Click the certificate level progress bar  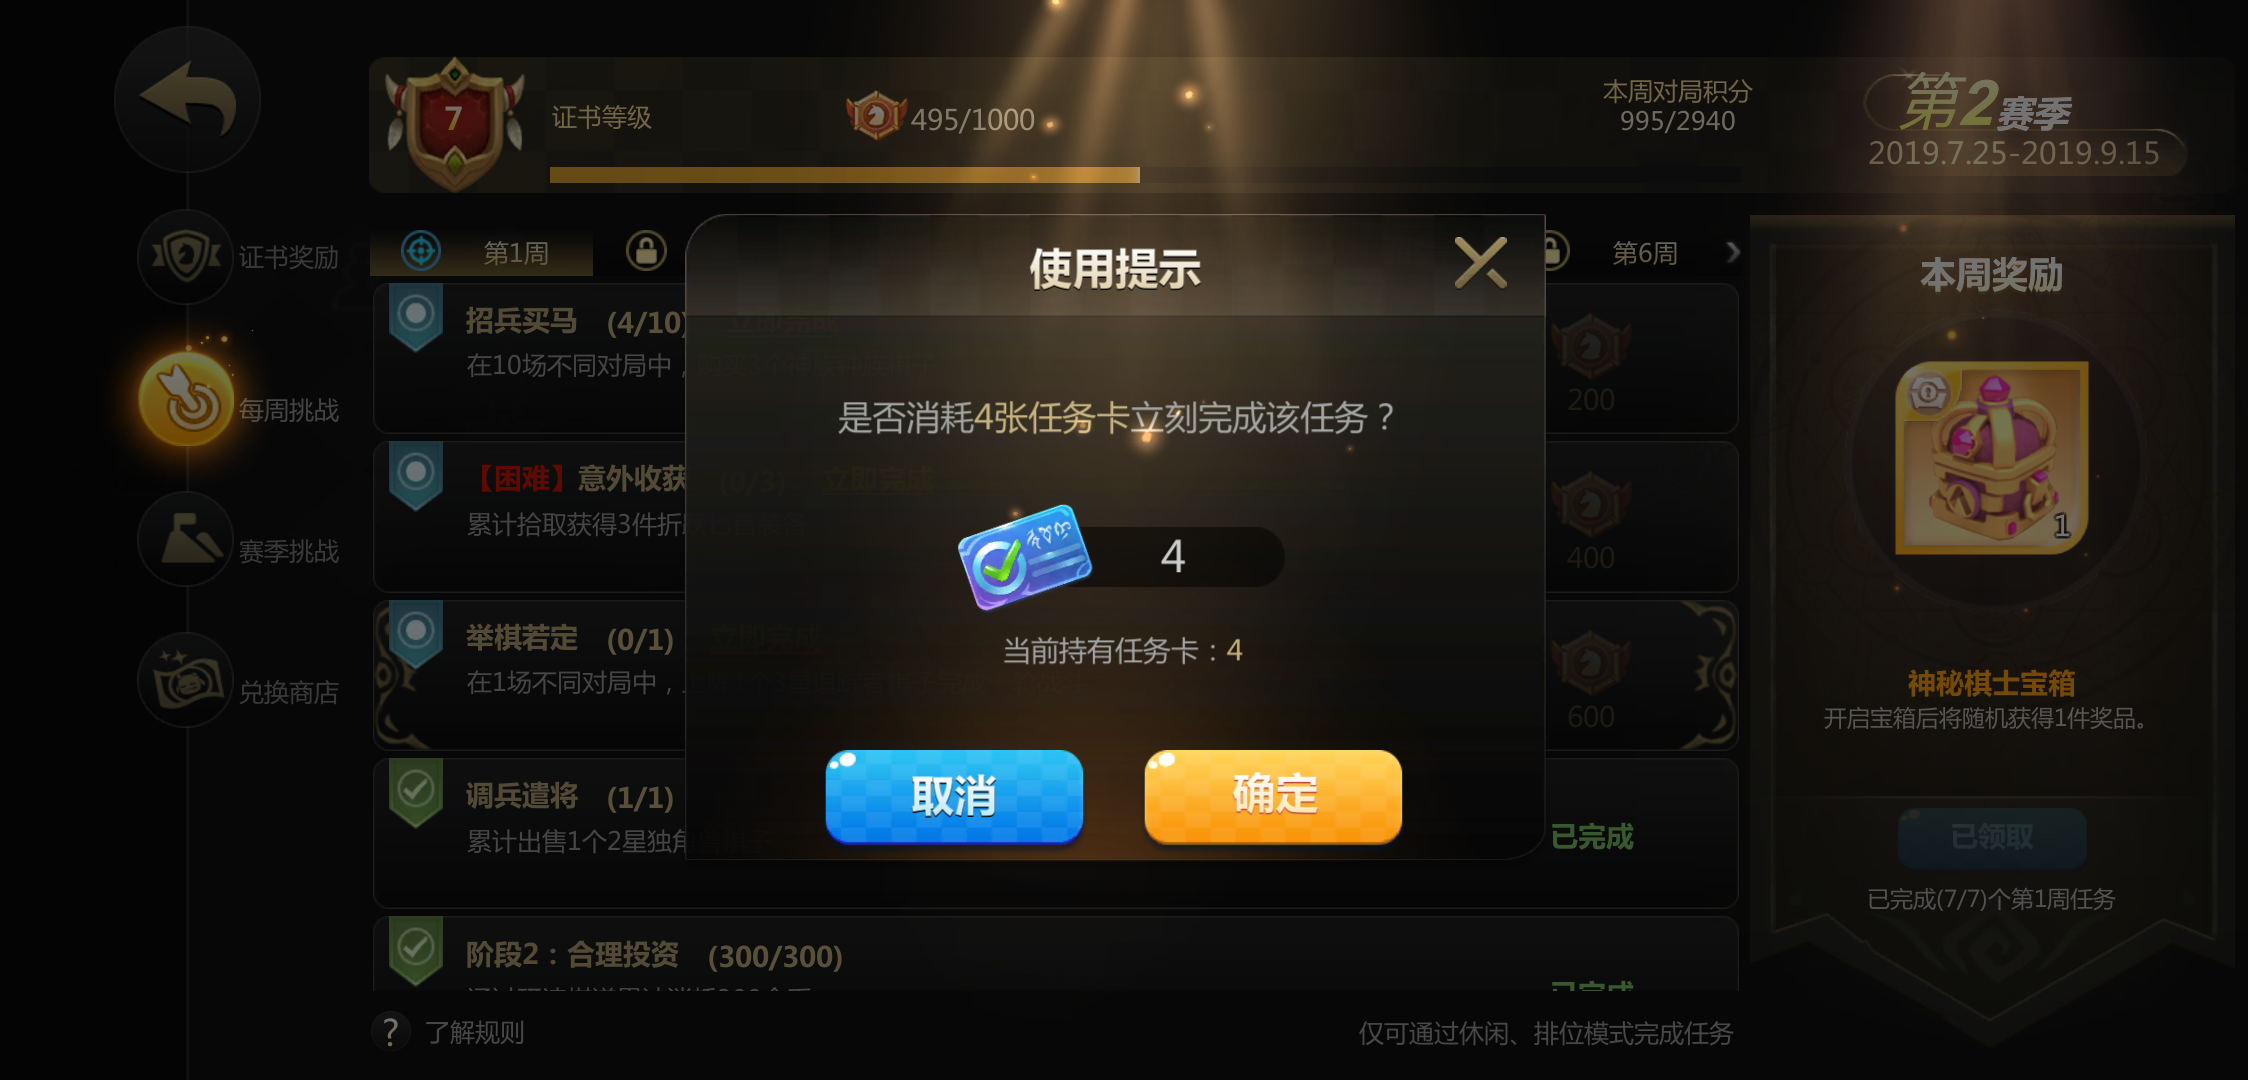(1145, 175)
